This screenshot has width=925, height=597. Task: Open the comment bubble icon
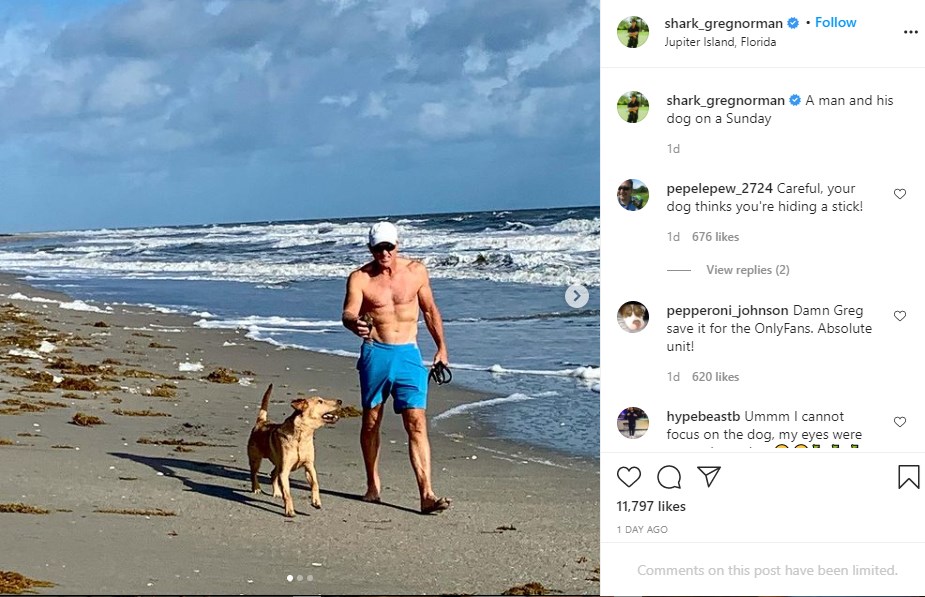tap(669, 477)
